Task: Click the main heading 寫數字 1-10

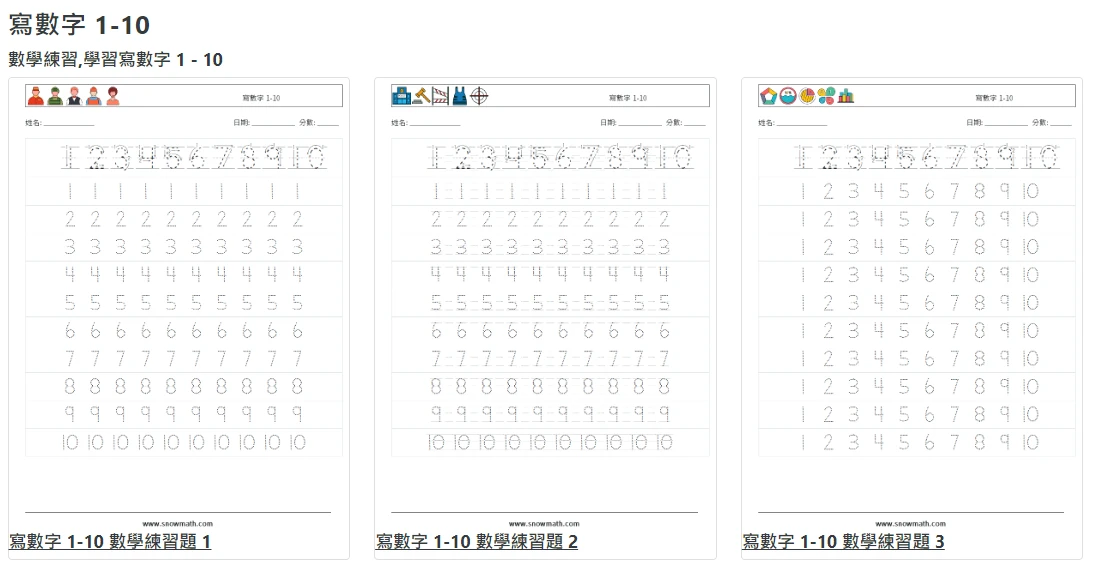Action: click(x=79, y=25)
